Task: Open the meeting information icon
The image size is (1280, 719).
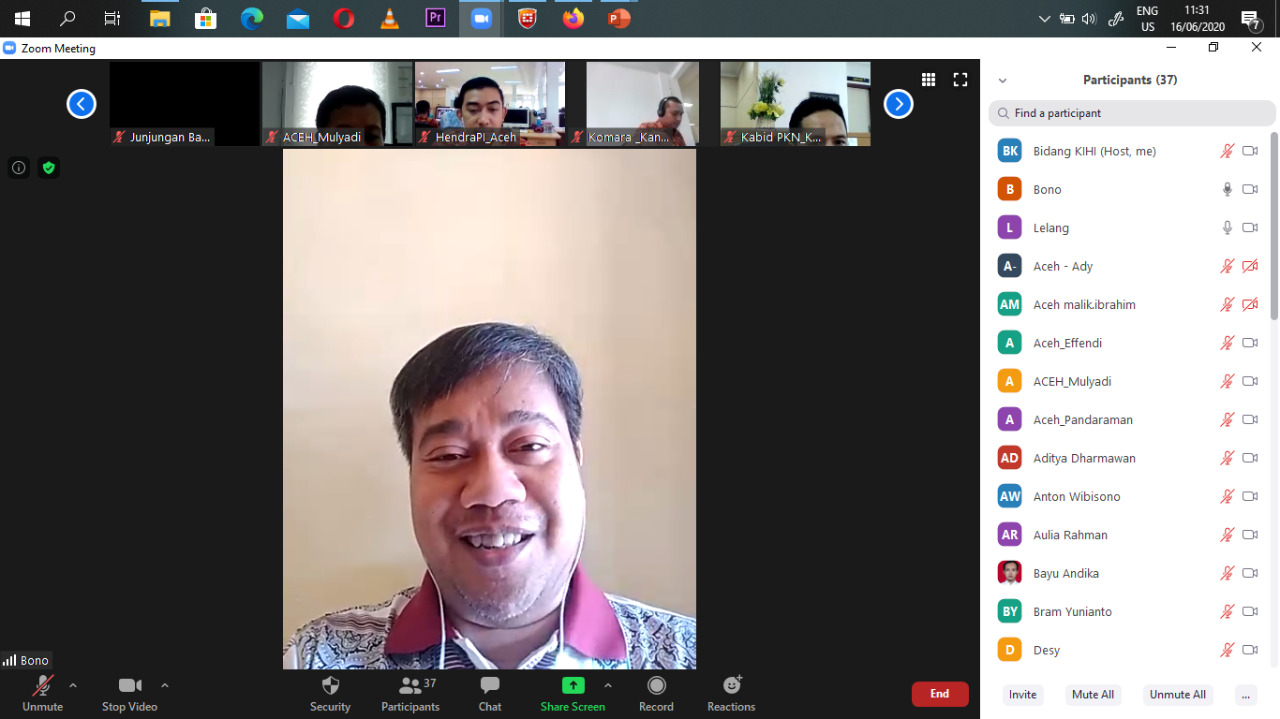Action: pyautogui.click(x=18, y=168)
